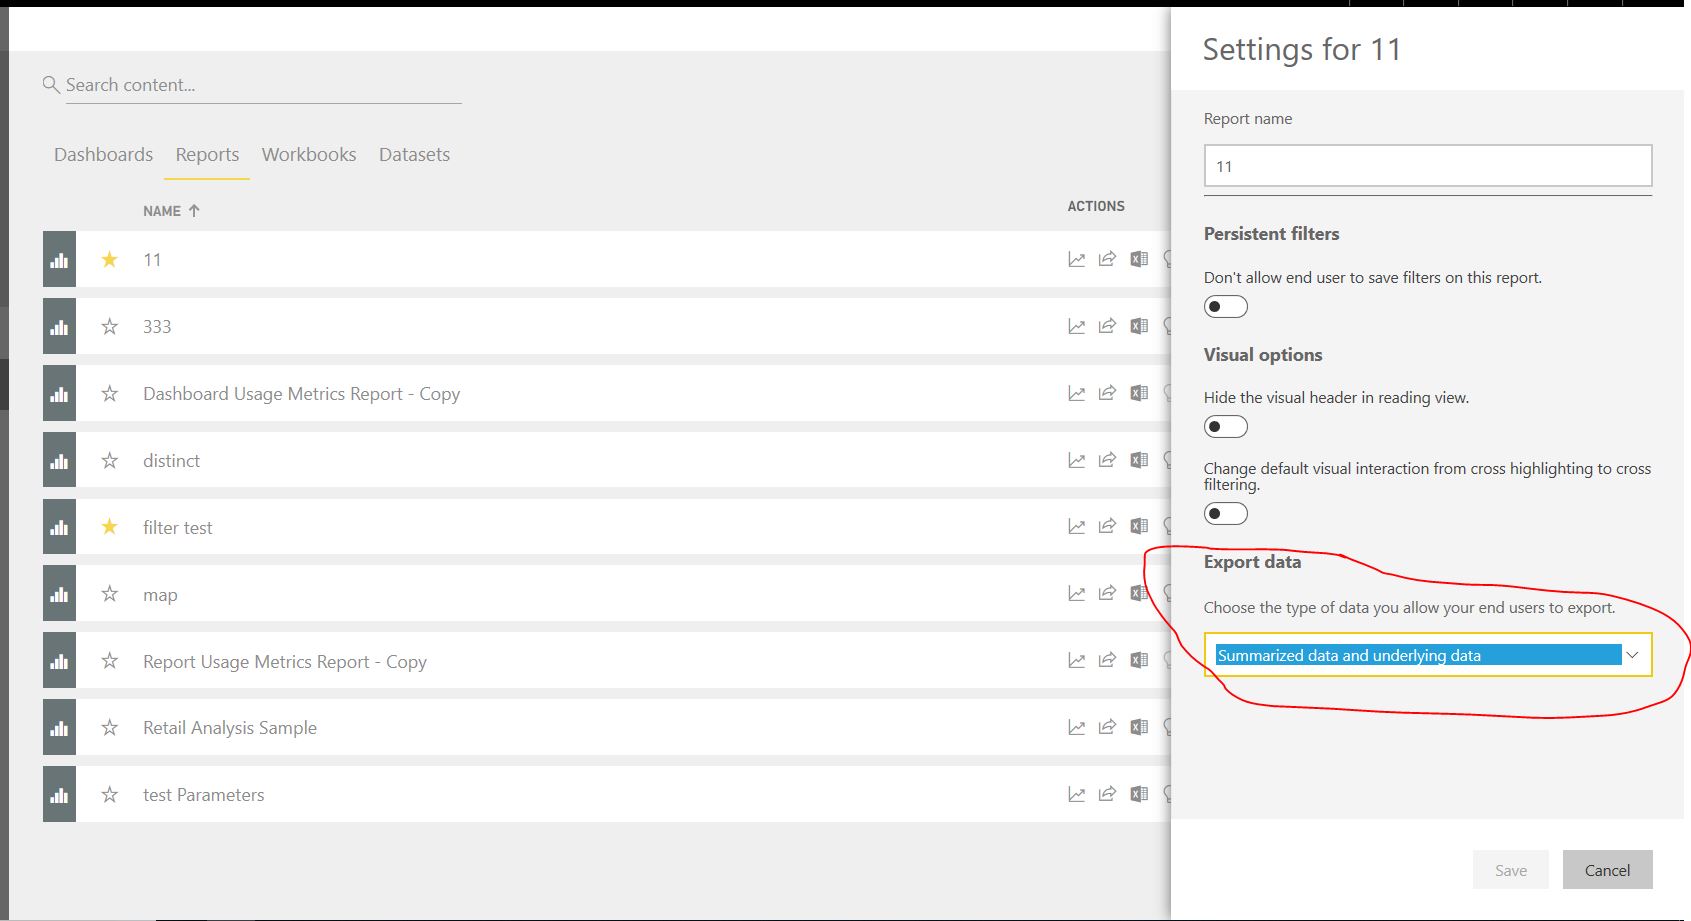1691x921 pixels.
Task: Open the Export data type dropdown
Action: [x=1428, y=655]
